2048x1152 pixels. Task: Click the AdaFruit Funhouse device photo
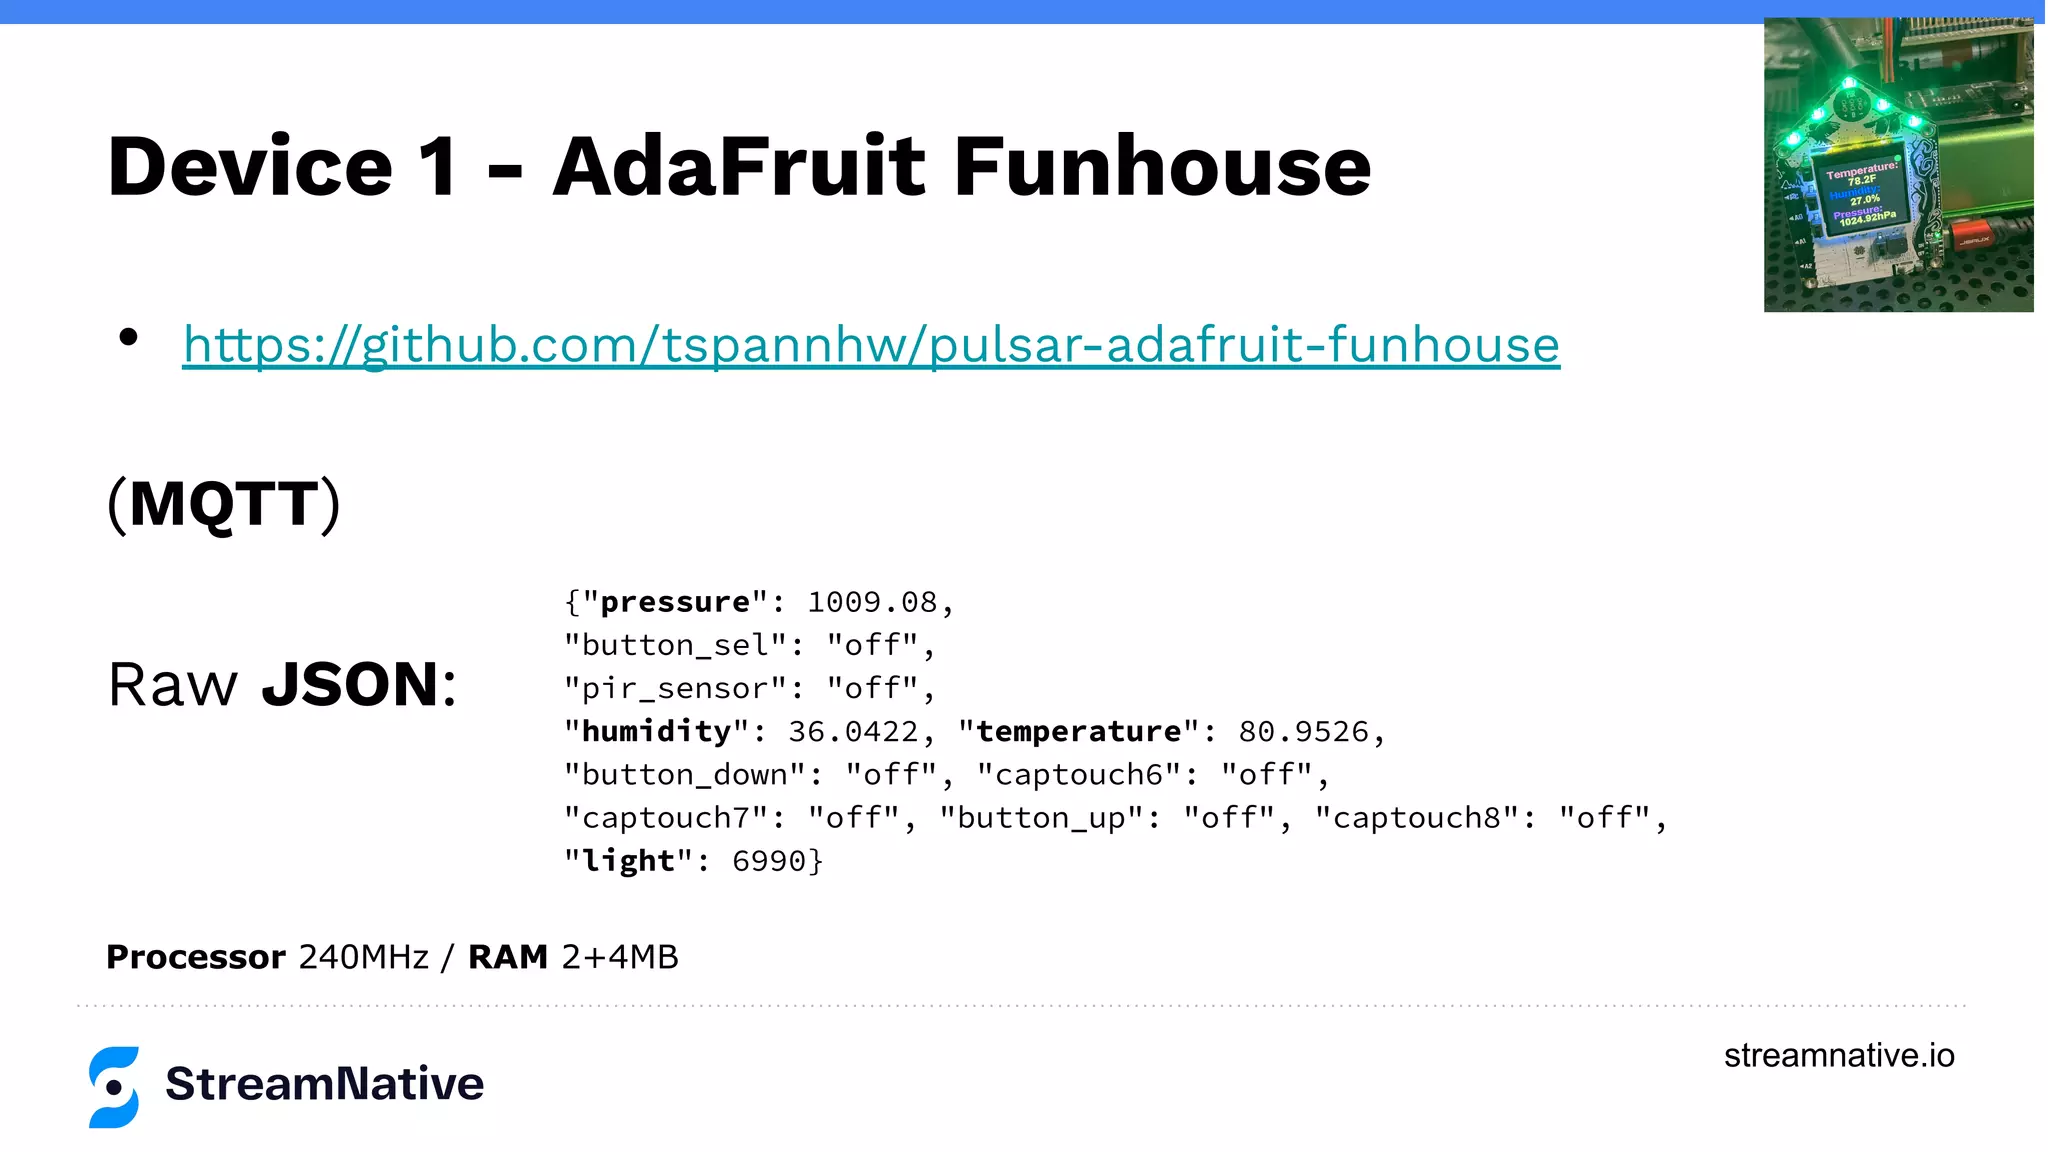click(1898, 165)
